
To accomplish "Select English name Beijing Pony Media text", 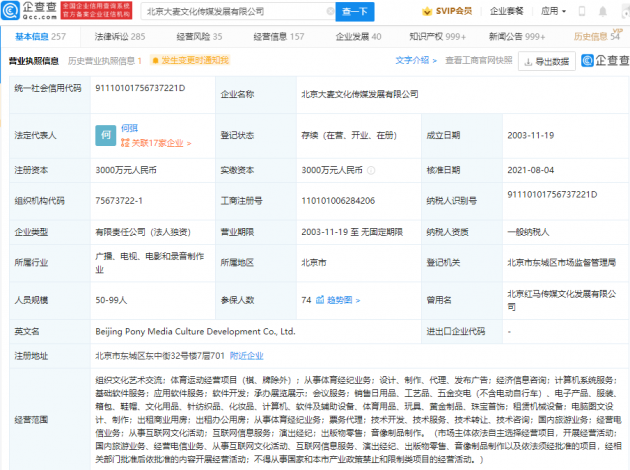I will point(195,331).
